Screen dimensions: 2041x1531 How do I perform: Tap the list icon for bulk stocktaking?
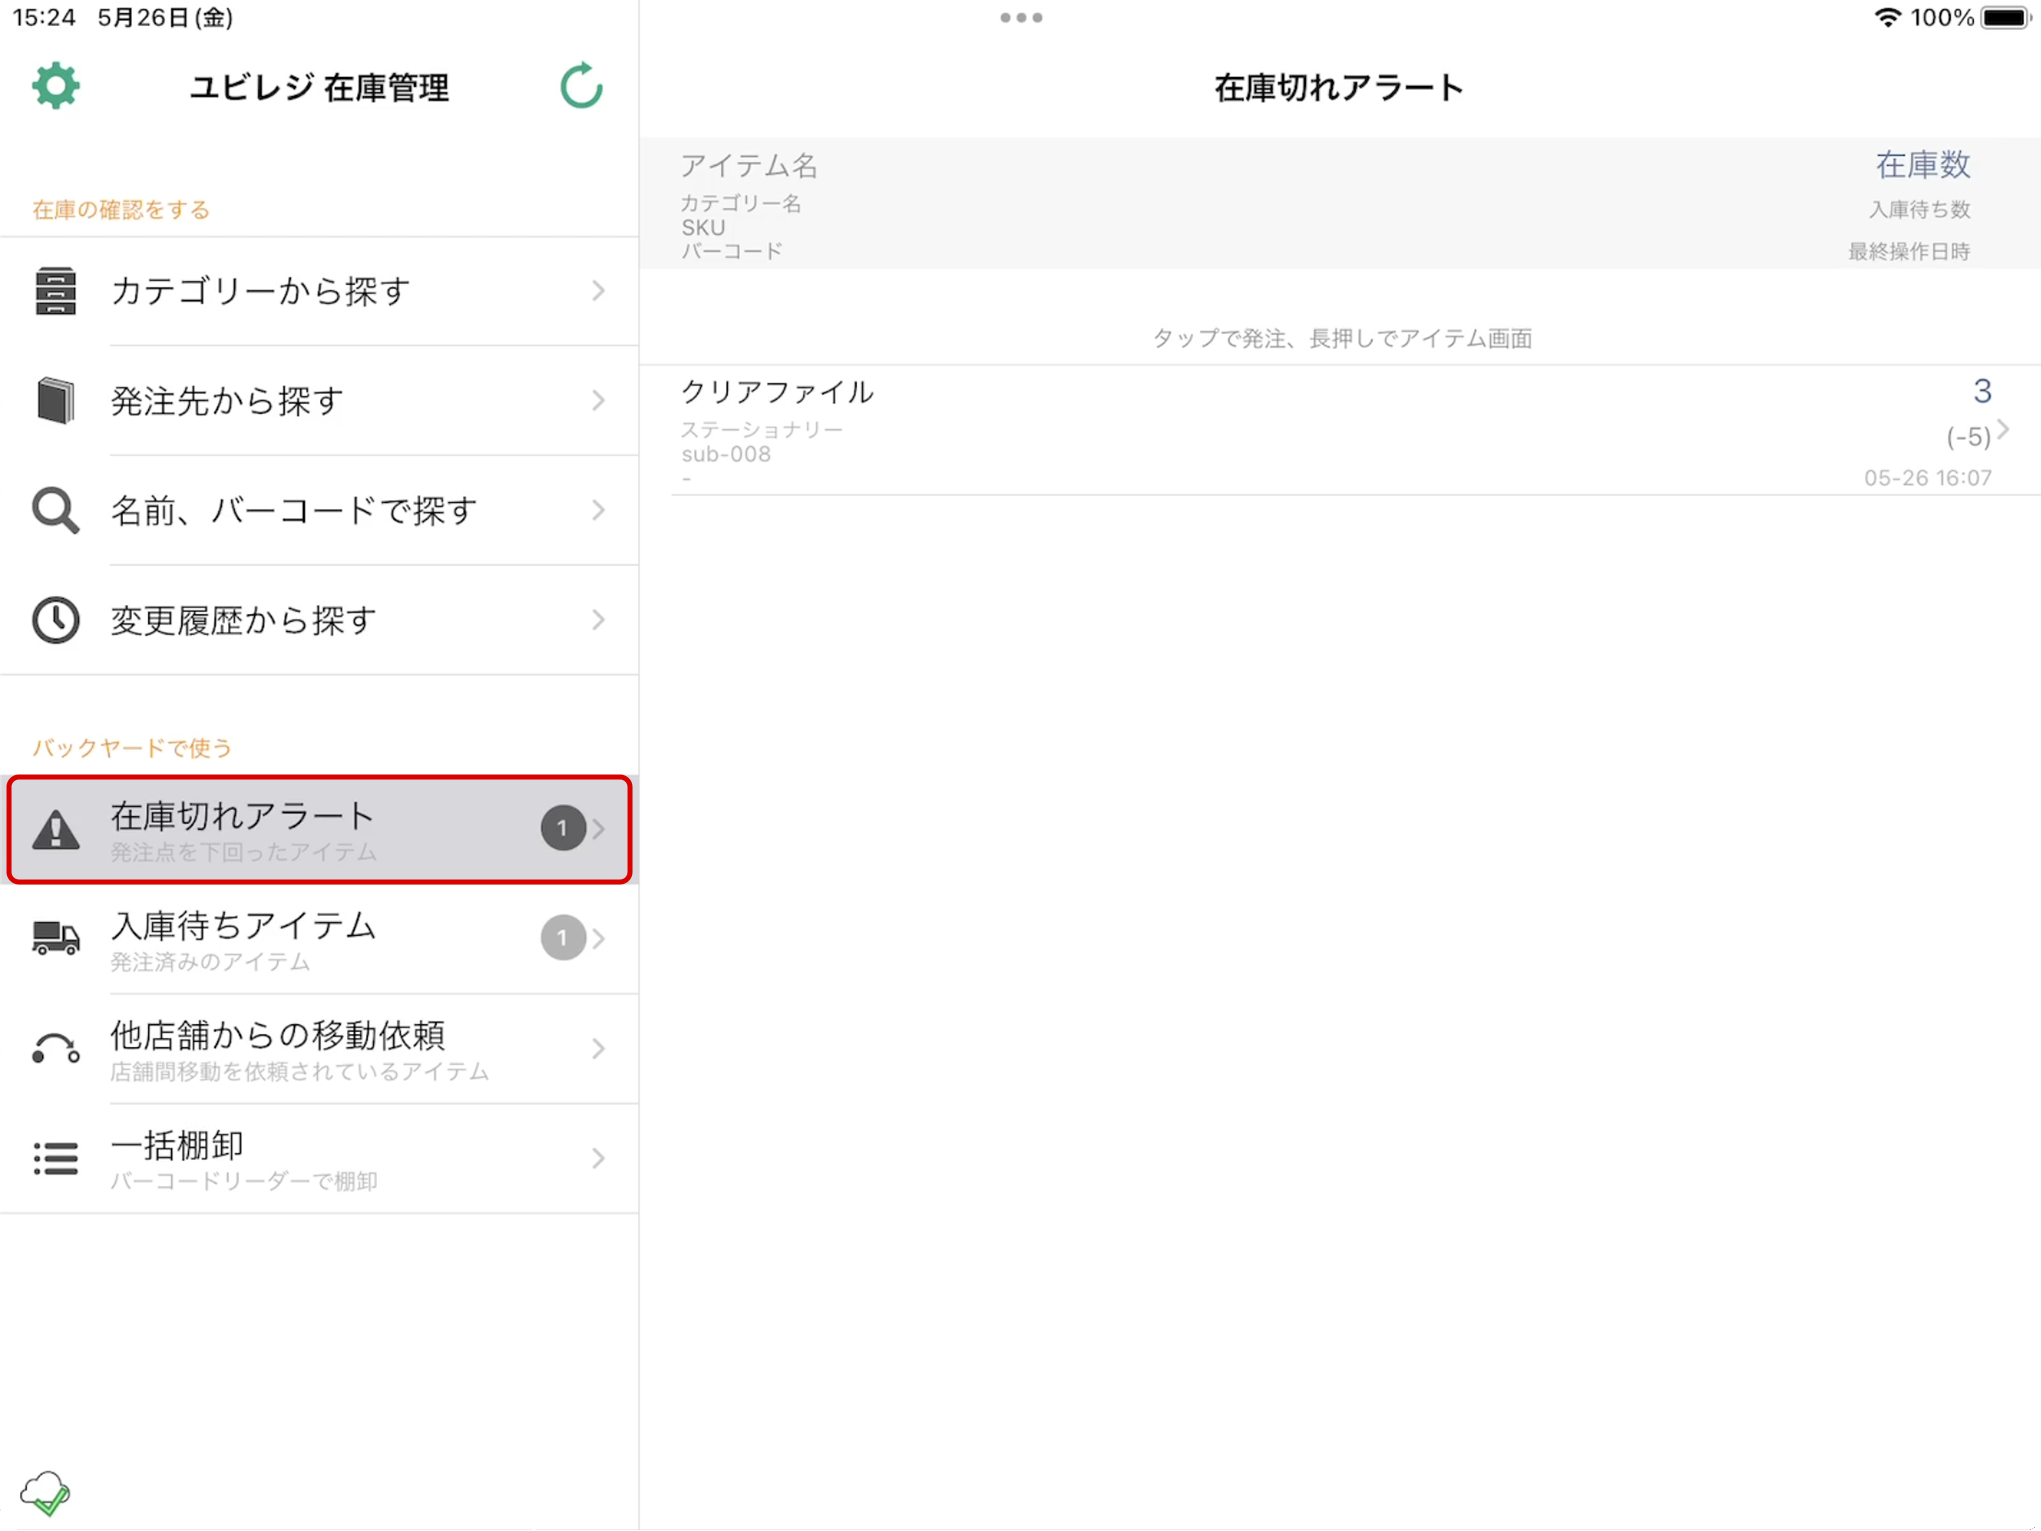(55, 1158)
